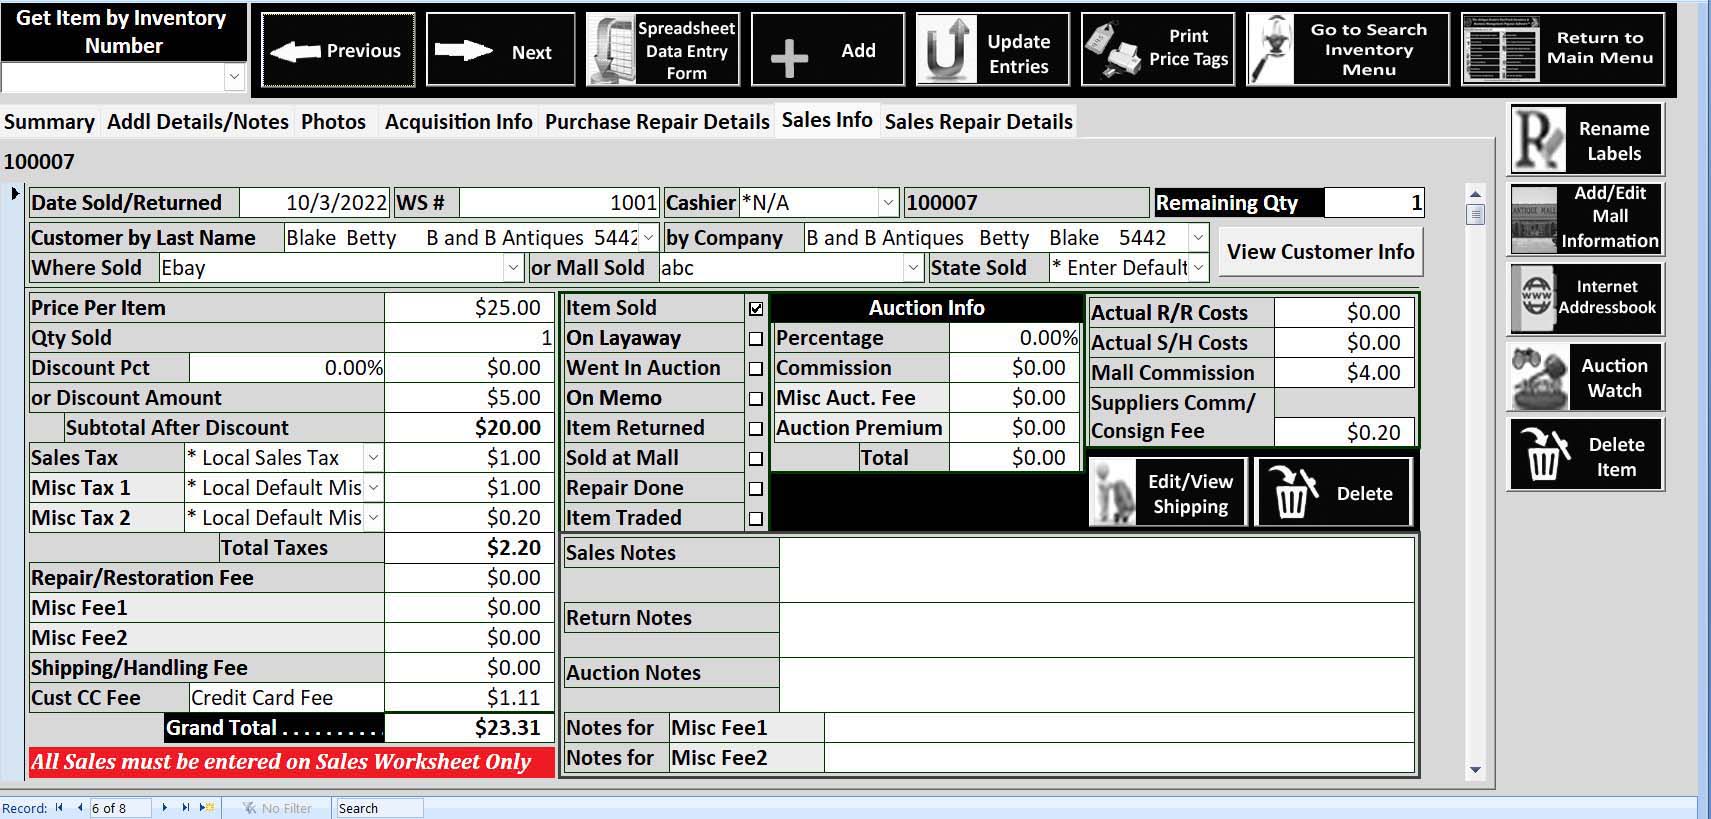Click the Price Per Item value field

click(x=469, y=308)
